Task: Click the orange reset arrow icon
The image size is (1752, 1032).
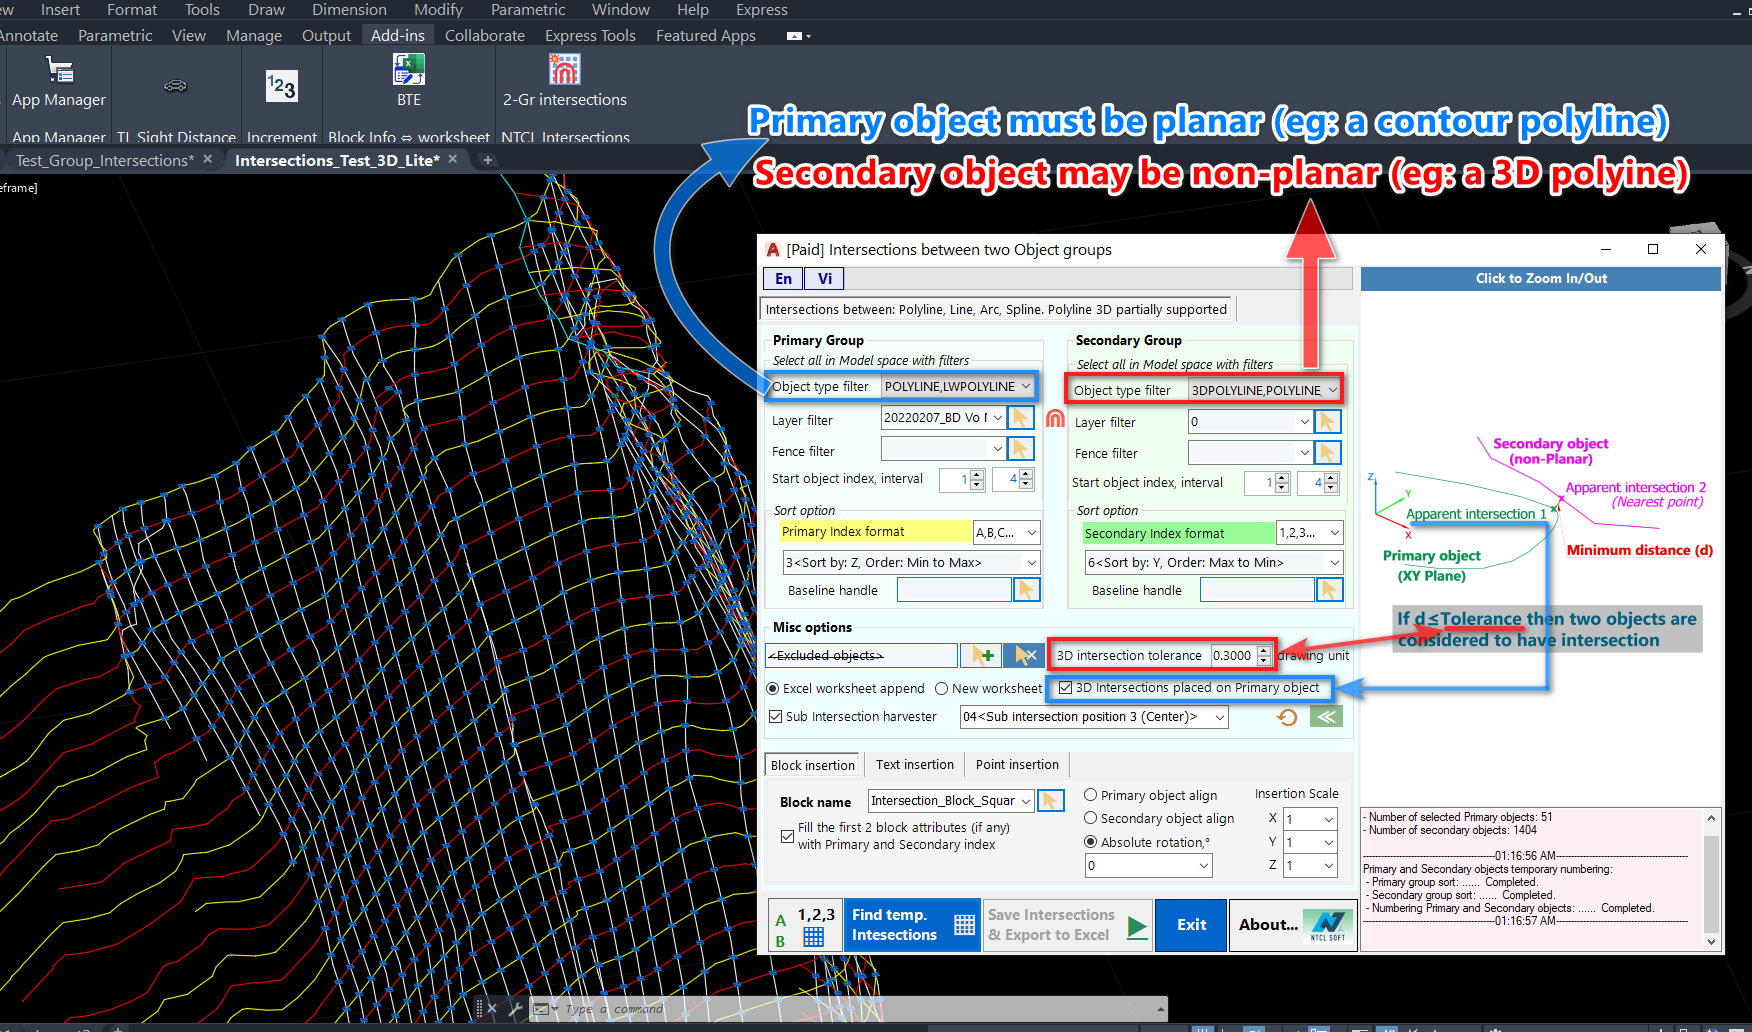Action: [x=1287, y=717]
